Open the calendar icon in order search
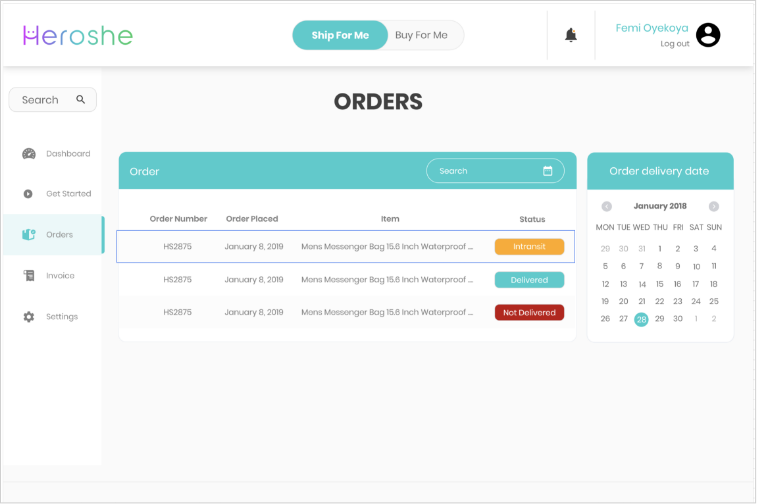 click(x=547, y=171)
